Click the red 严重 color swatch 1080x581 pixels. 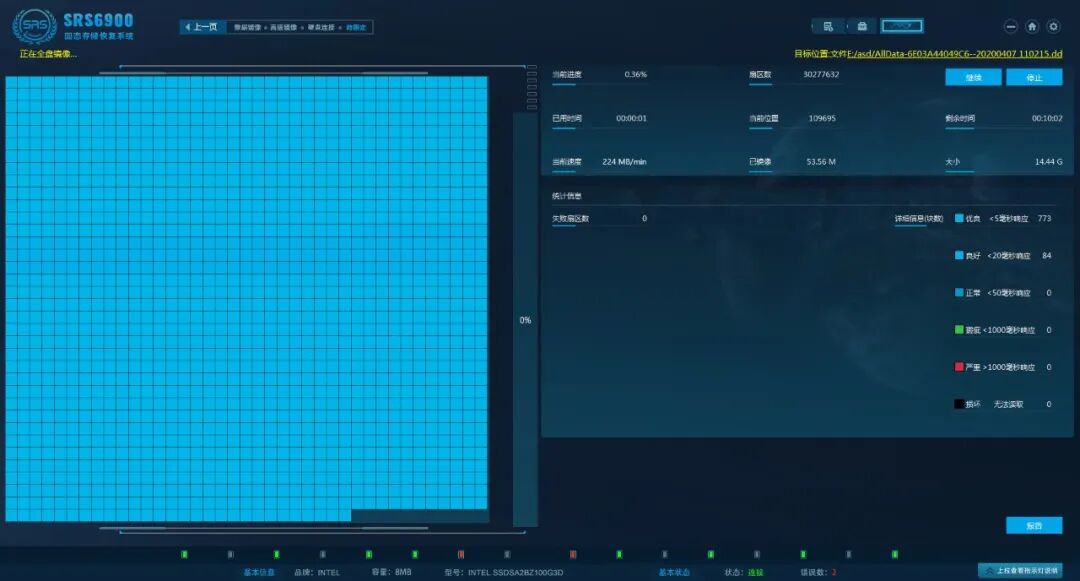click(959, 367)
